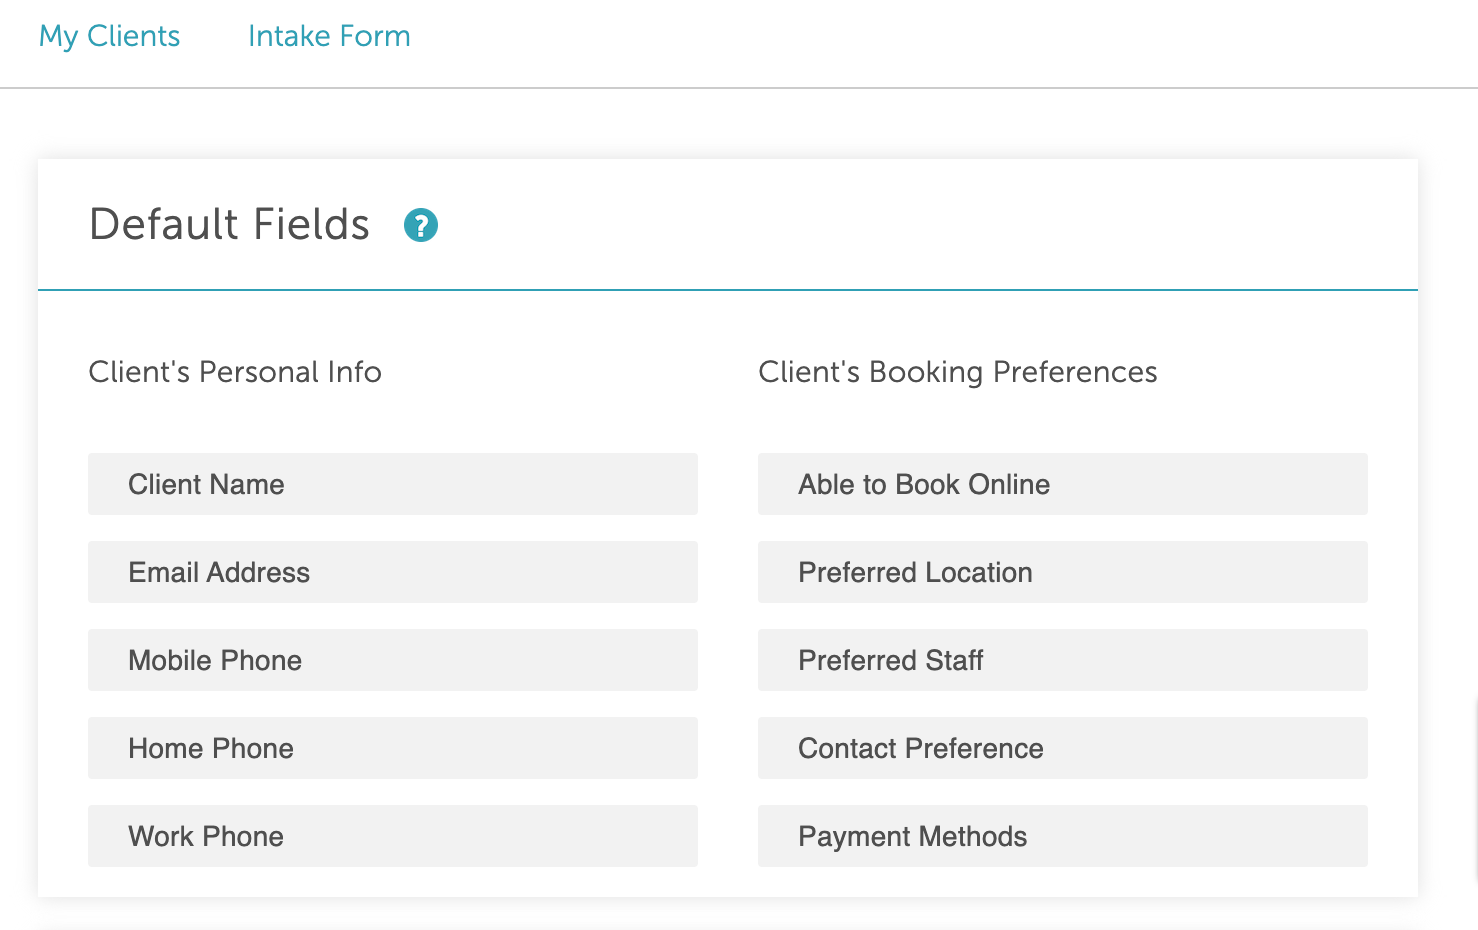Switch to the Intake Form tab

tap(329, 36)
